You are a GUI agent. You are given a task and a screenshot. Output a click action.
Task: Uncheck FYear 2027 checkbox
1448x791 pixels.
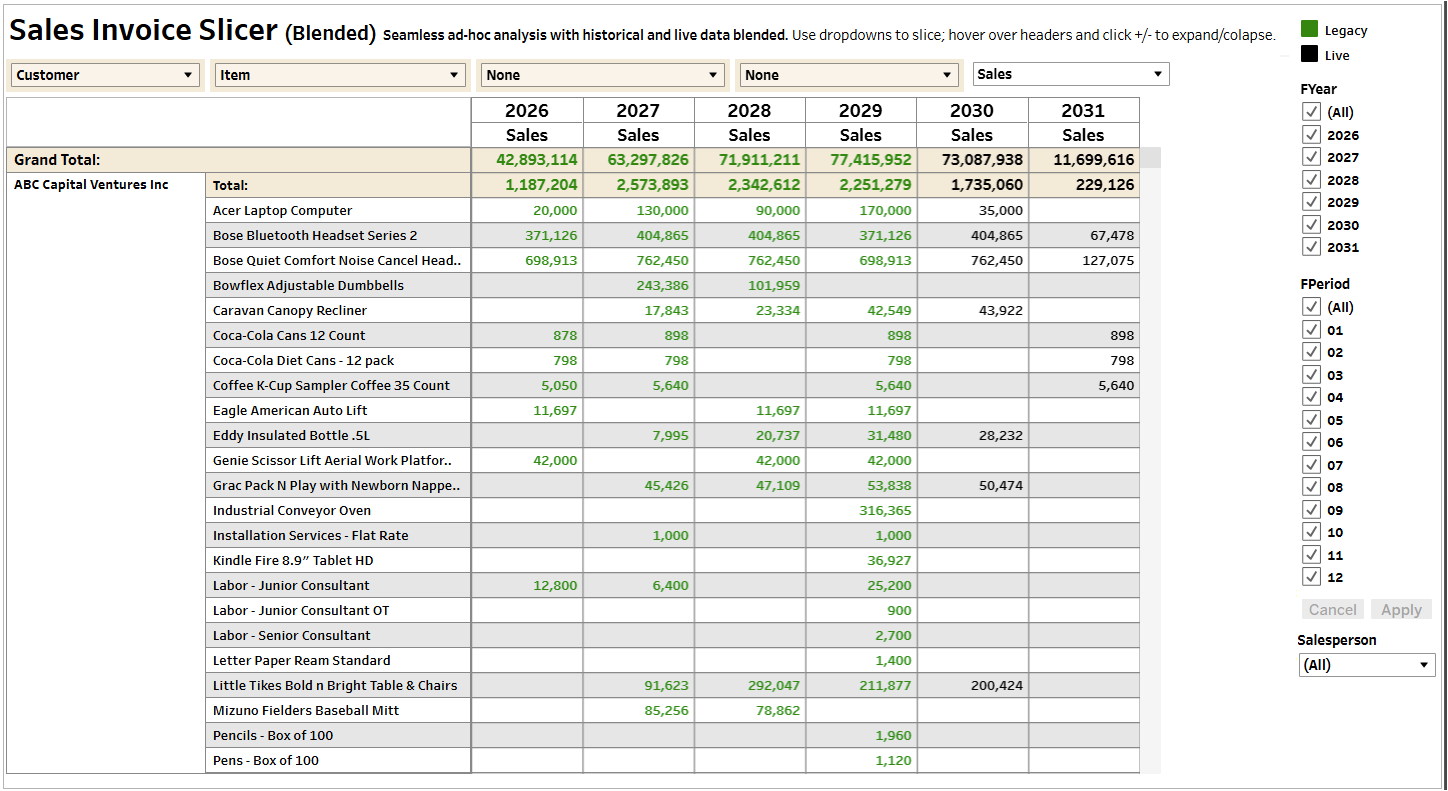[1312, 157]
